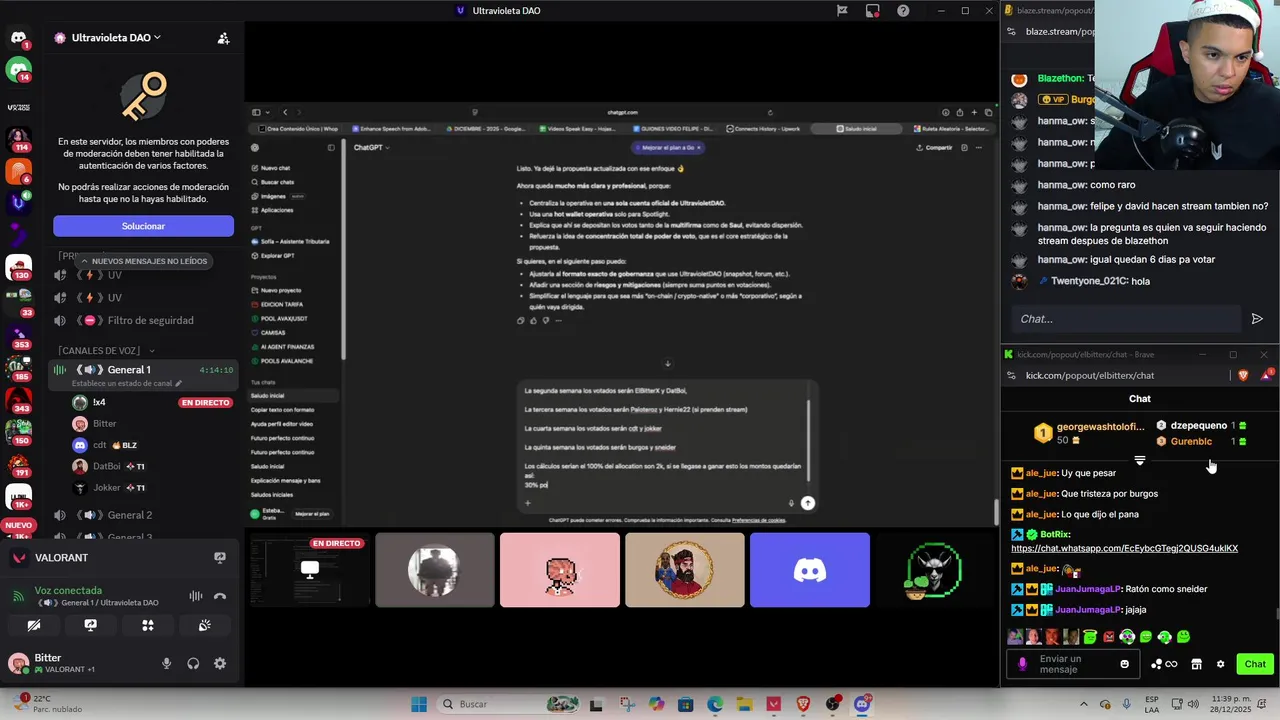
Task: Open Discord direct messages home icon
Action: click(18, 38)
